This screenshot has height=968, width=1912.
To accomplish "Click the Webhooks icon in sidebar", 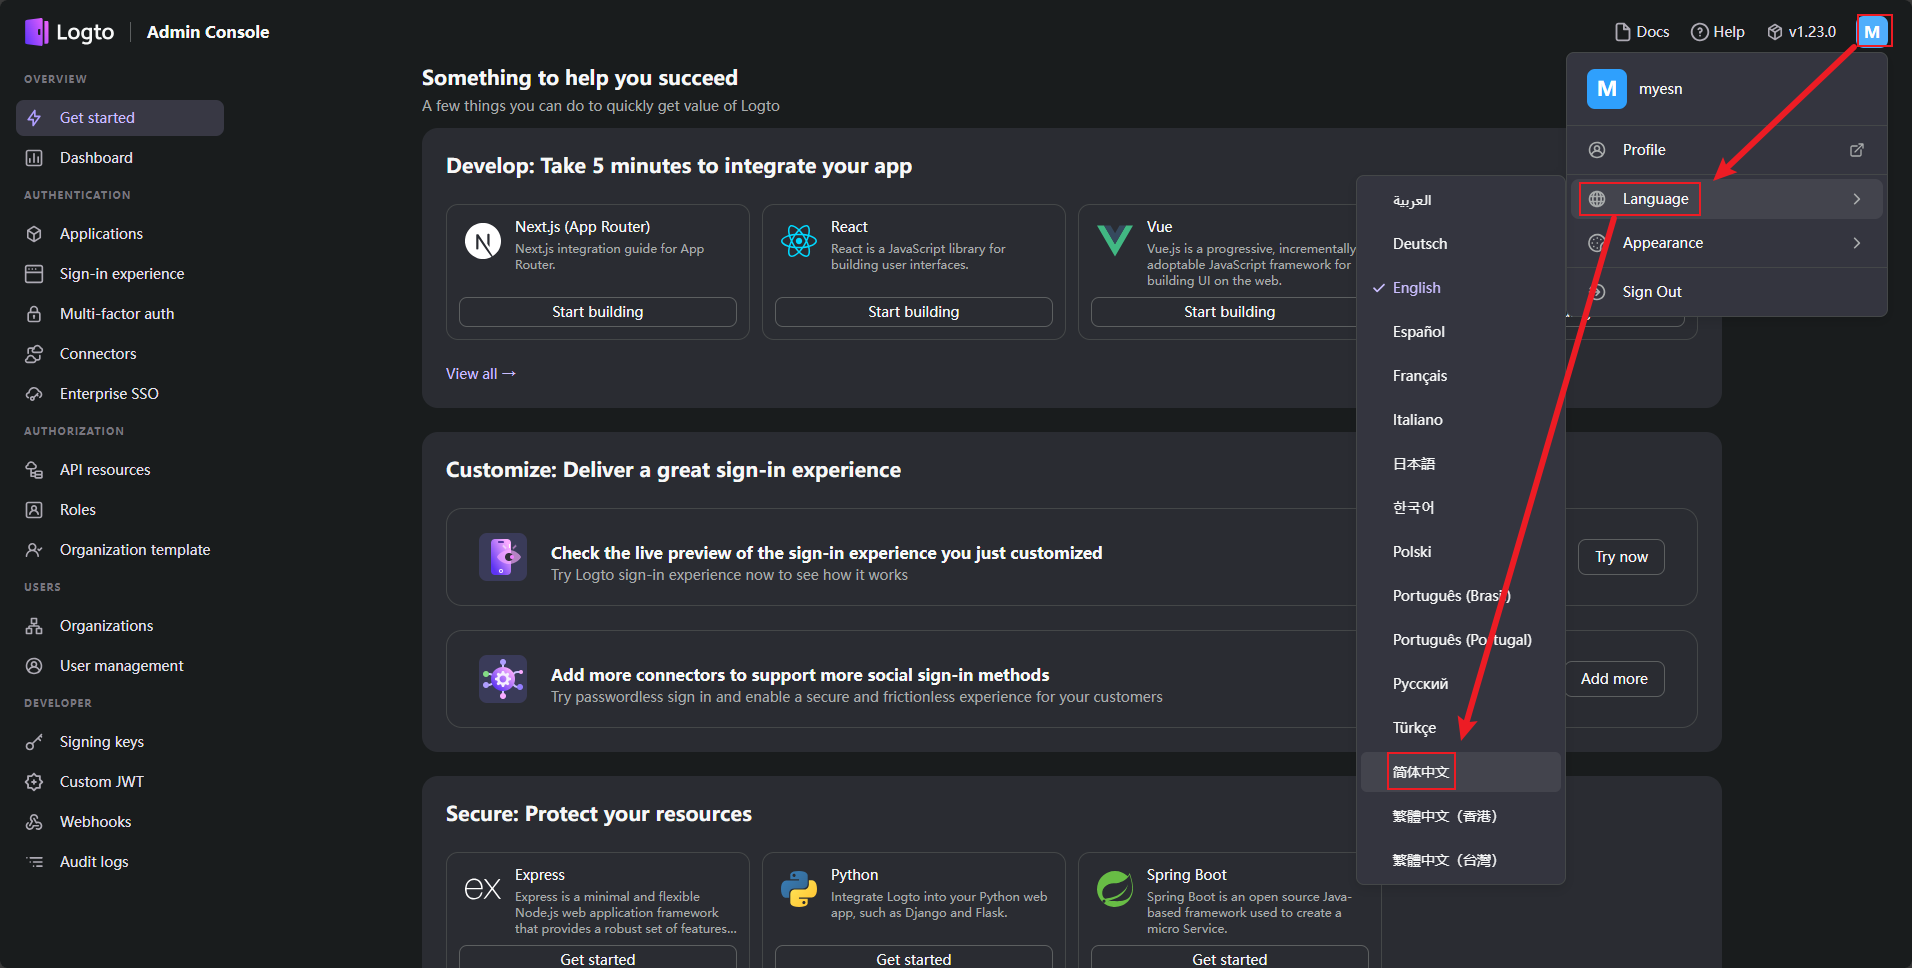I will 34,822.
